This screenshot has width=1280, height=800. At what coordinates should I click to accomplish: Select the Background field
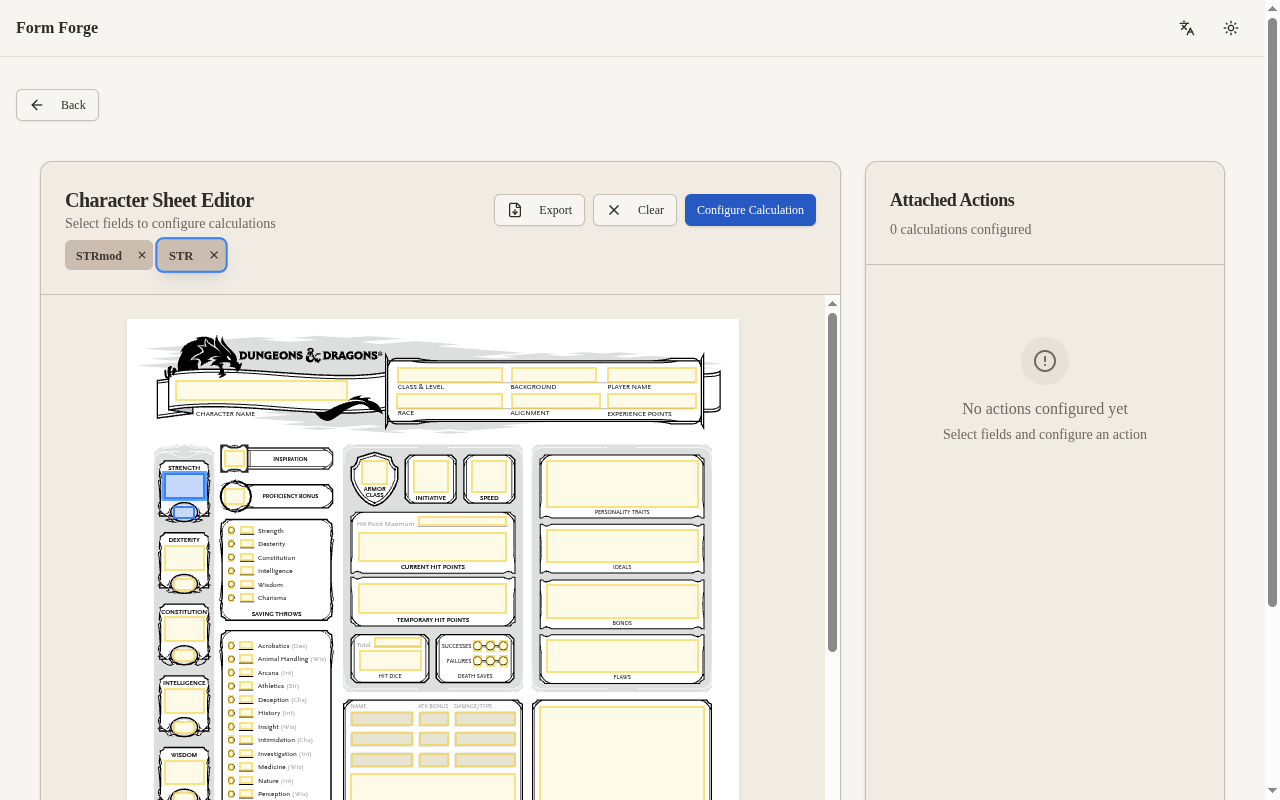553,375
